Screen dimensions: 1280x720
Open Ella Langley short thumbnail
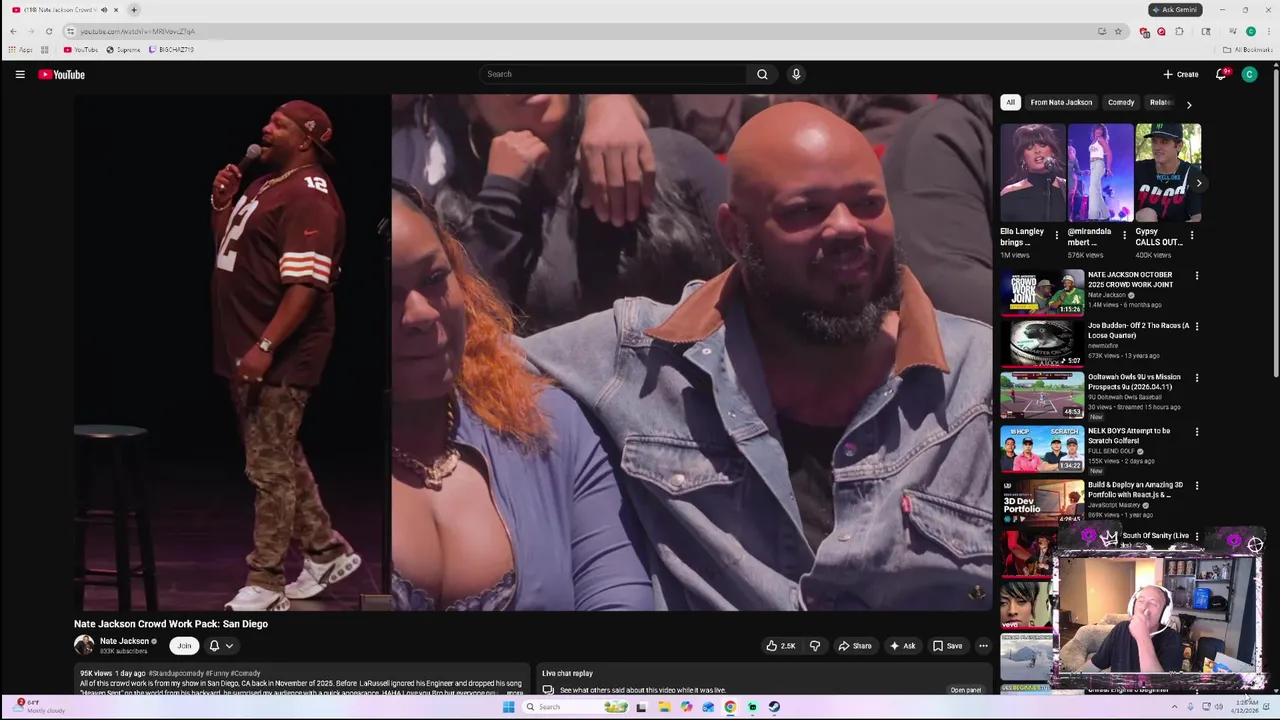(x=1032, y=173)
